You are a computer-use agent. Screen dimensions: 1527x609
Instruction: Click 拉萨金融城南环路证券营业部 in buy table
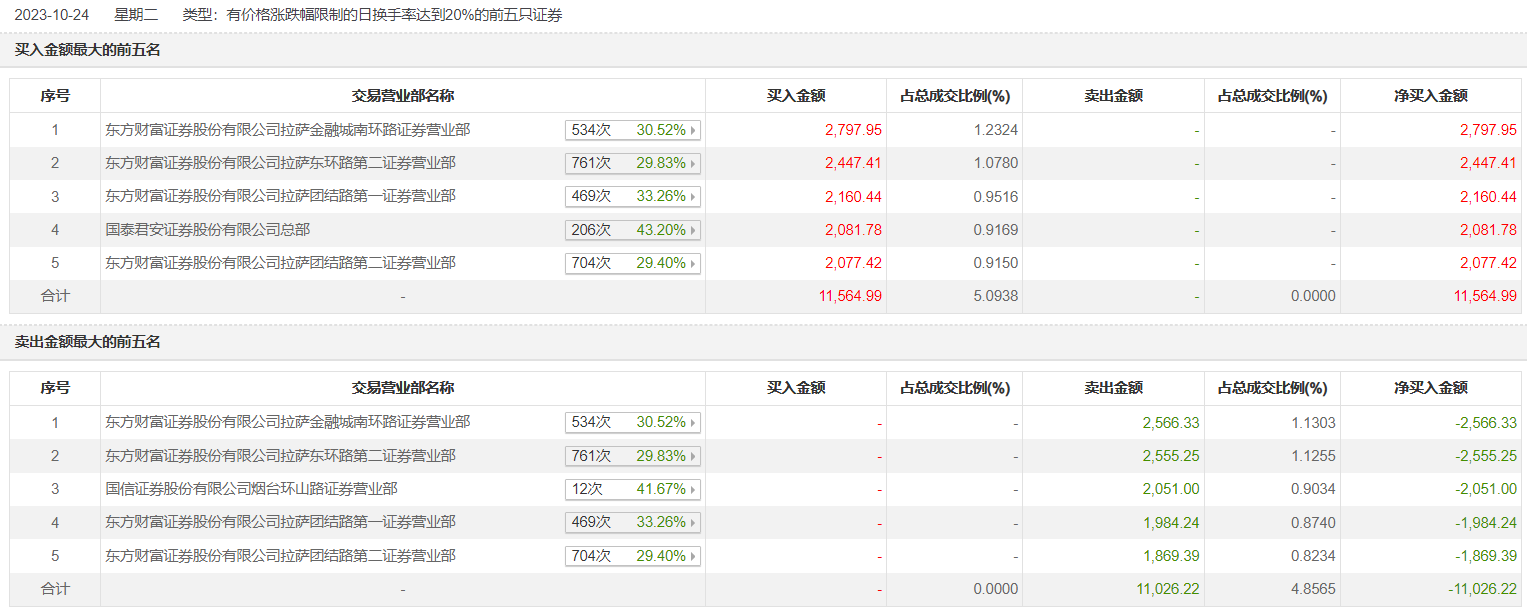(x=288, y=130)
